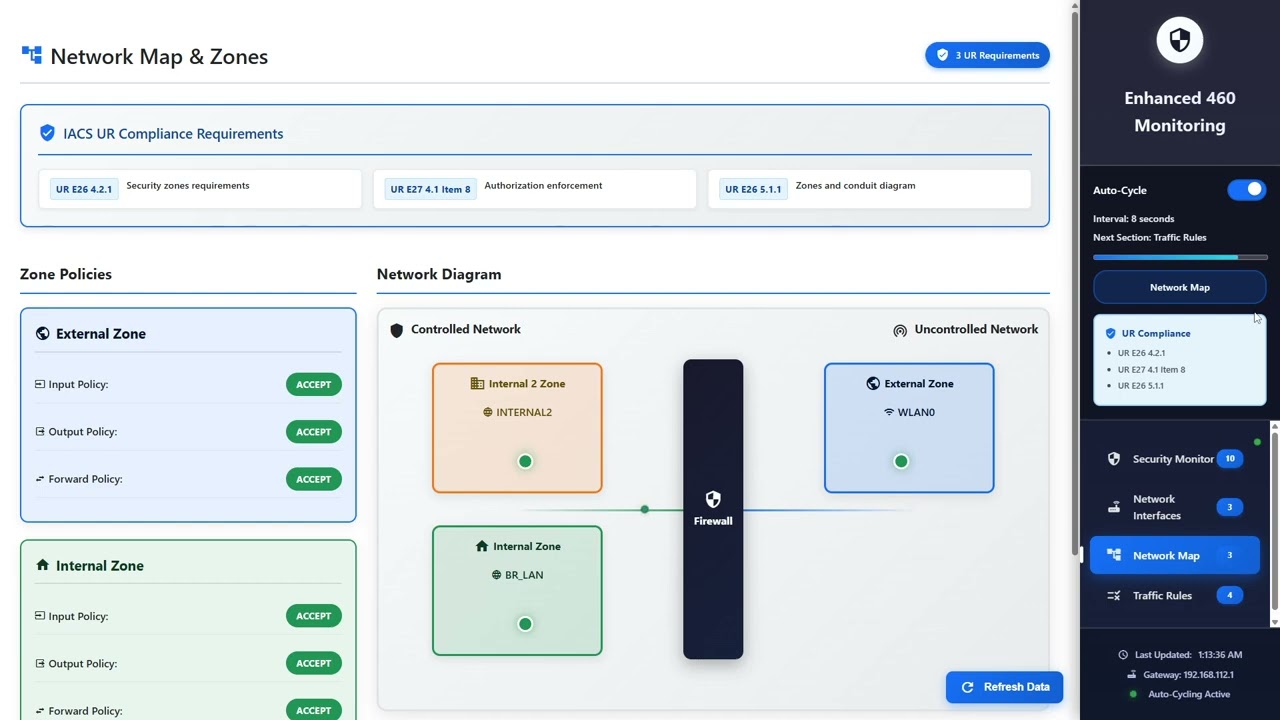Click the Zones and conduit diagram text
Screen dimensions: 1280x720
click(855, 185)
